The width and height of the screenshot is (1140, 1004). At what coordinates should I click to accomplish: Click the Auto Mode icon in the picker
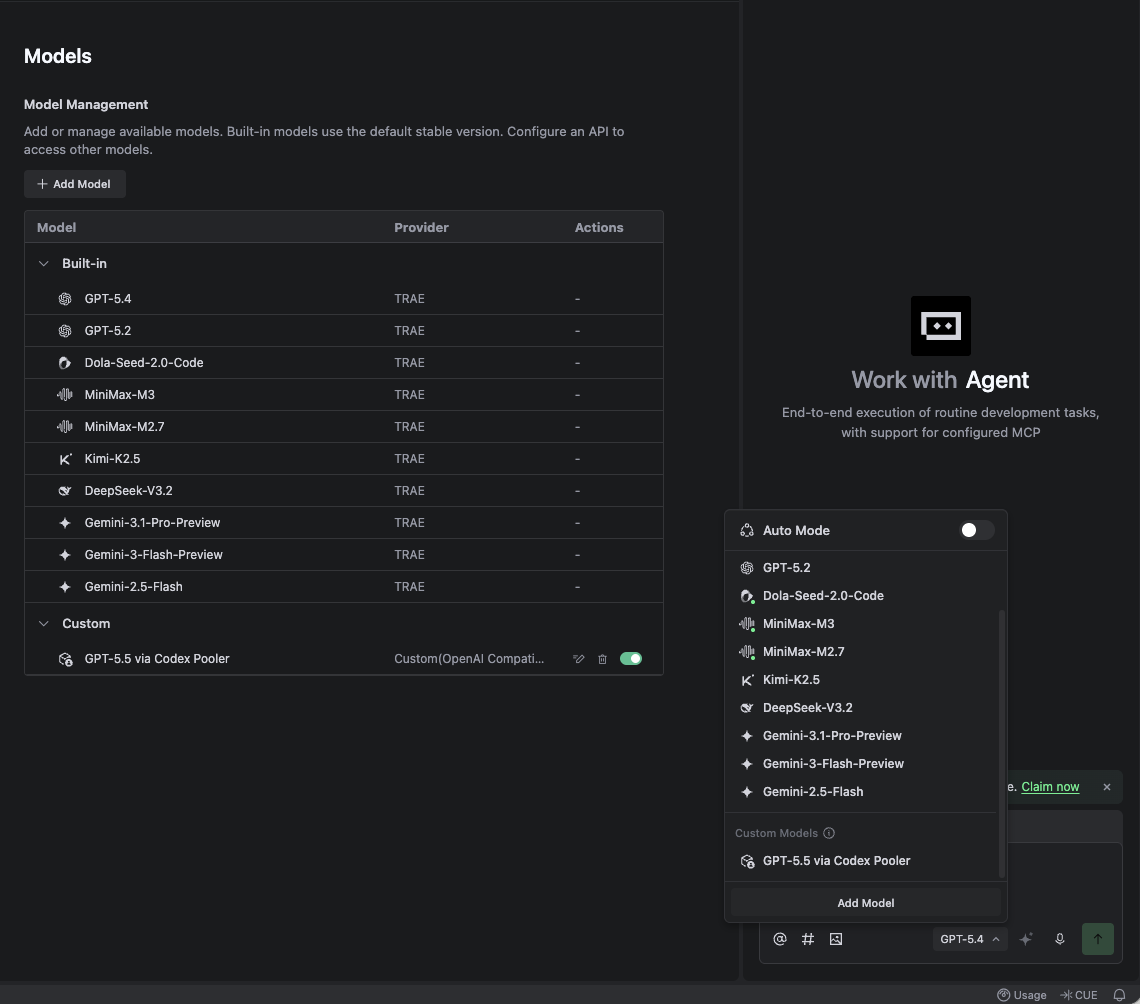(747, 531)
